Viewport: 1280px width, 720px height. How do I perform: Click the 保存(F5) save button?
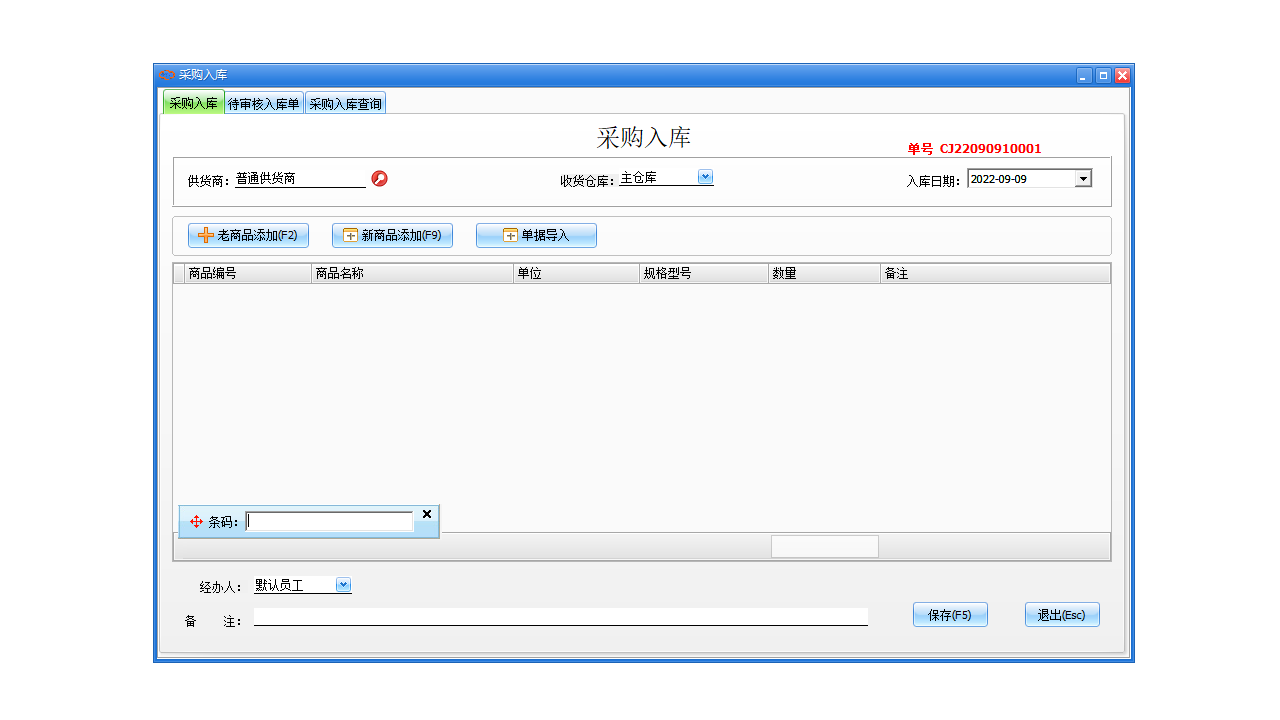coord(949,614)
